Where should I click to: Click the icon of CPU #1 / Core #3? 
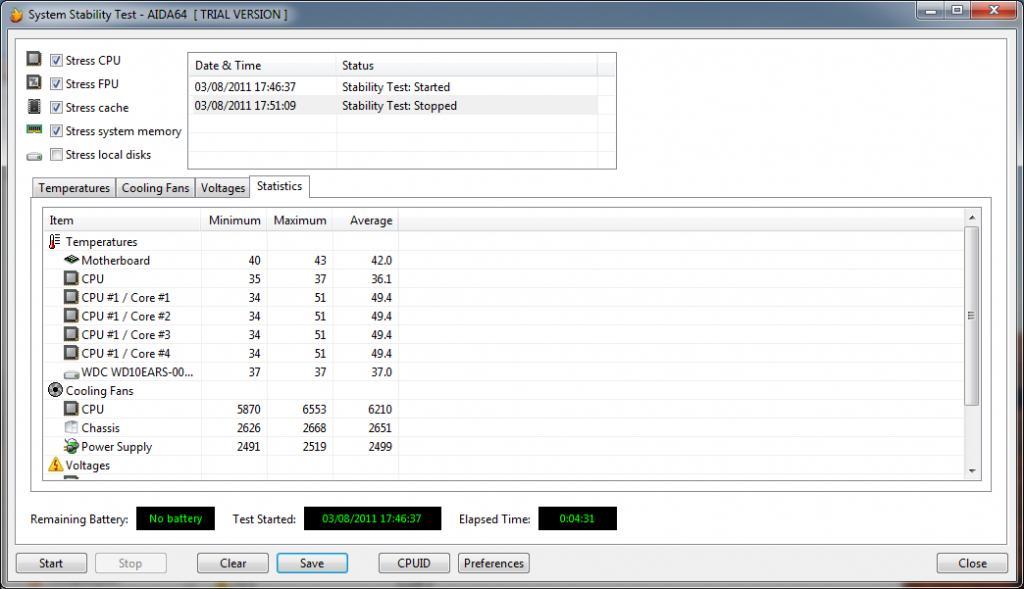click(71, 334)
